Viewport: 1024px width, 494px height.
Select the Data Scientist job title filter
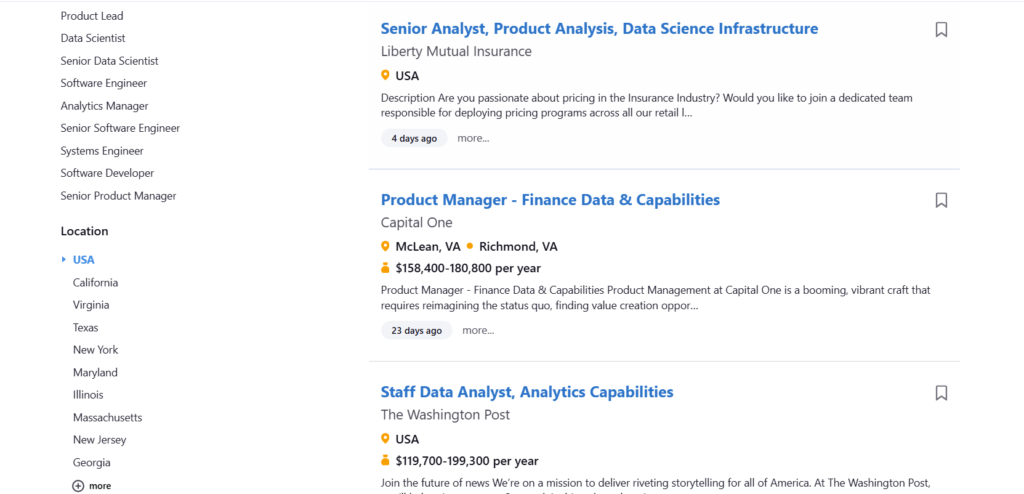pyautogui.click(x=93, y=38)
